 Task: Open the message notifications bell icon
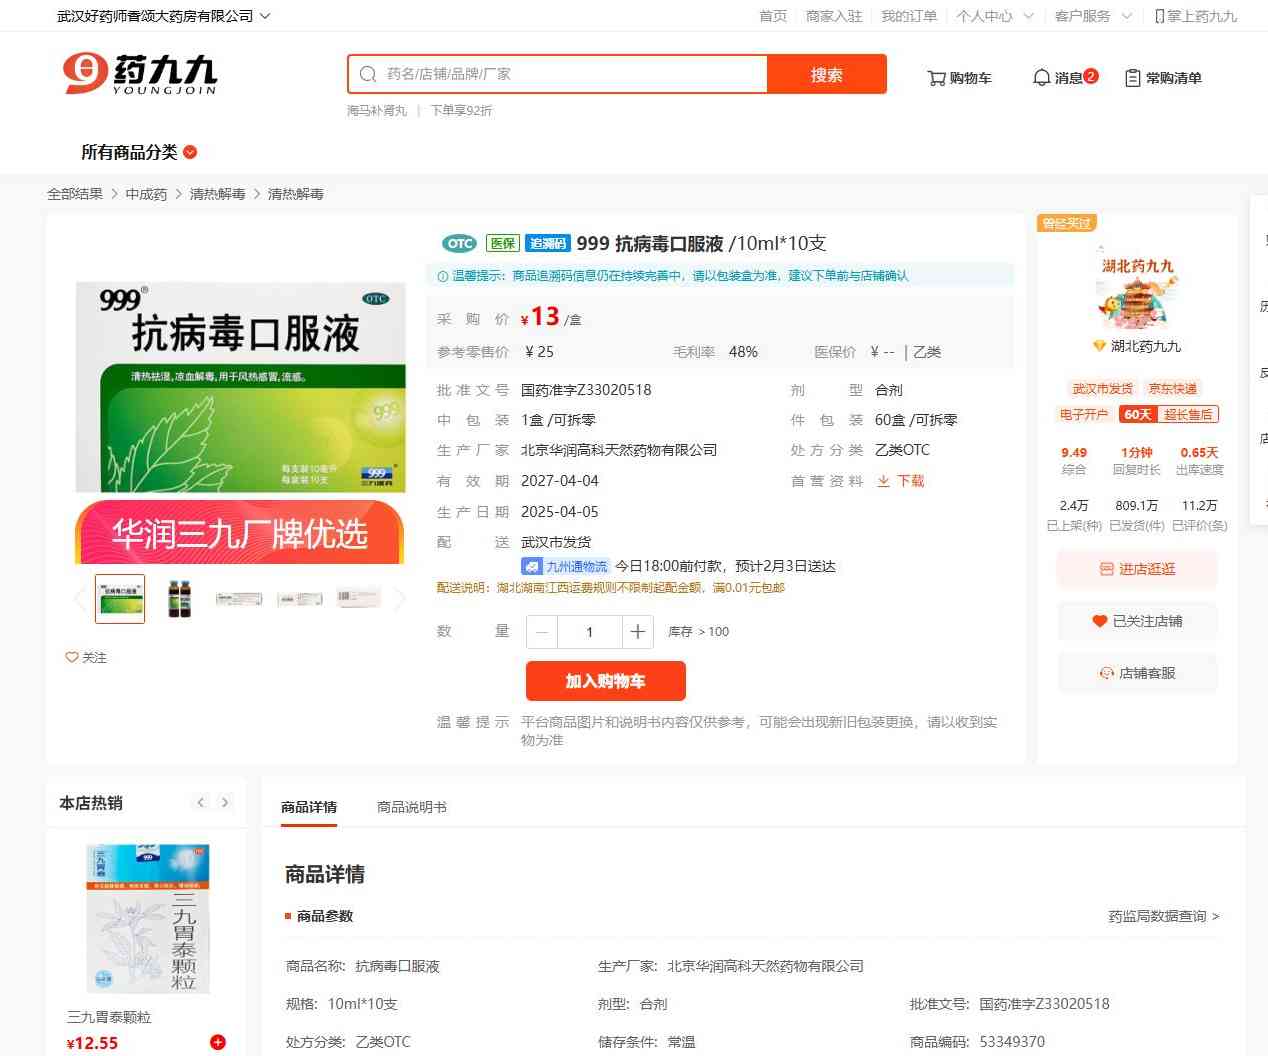1041,78
